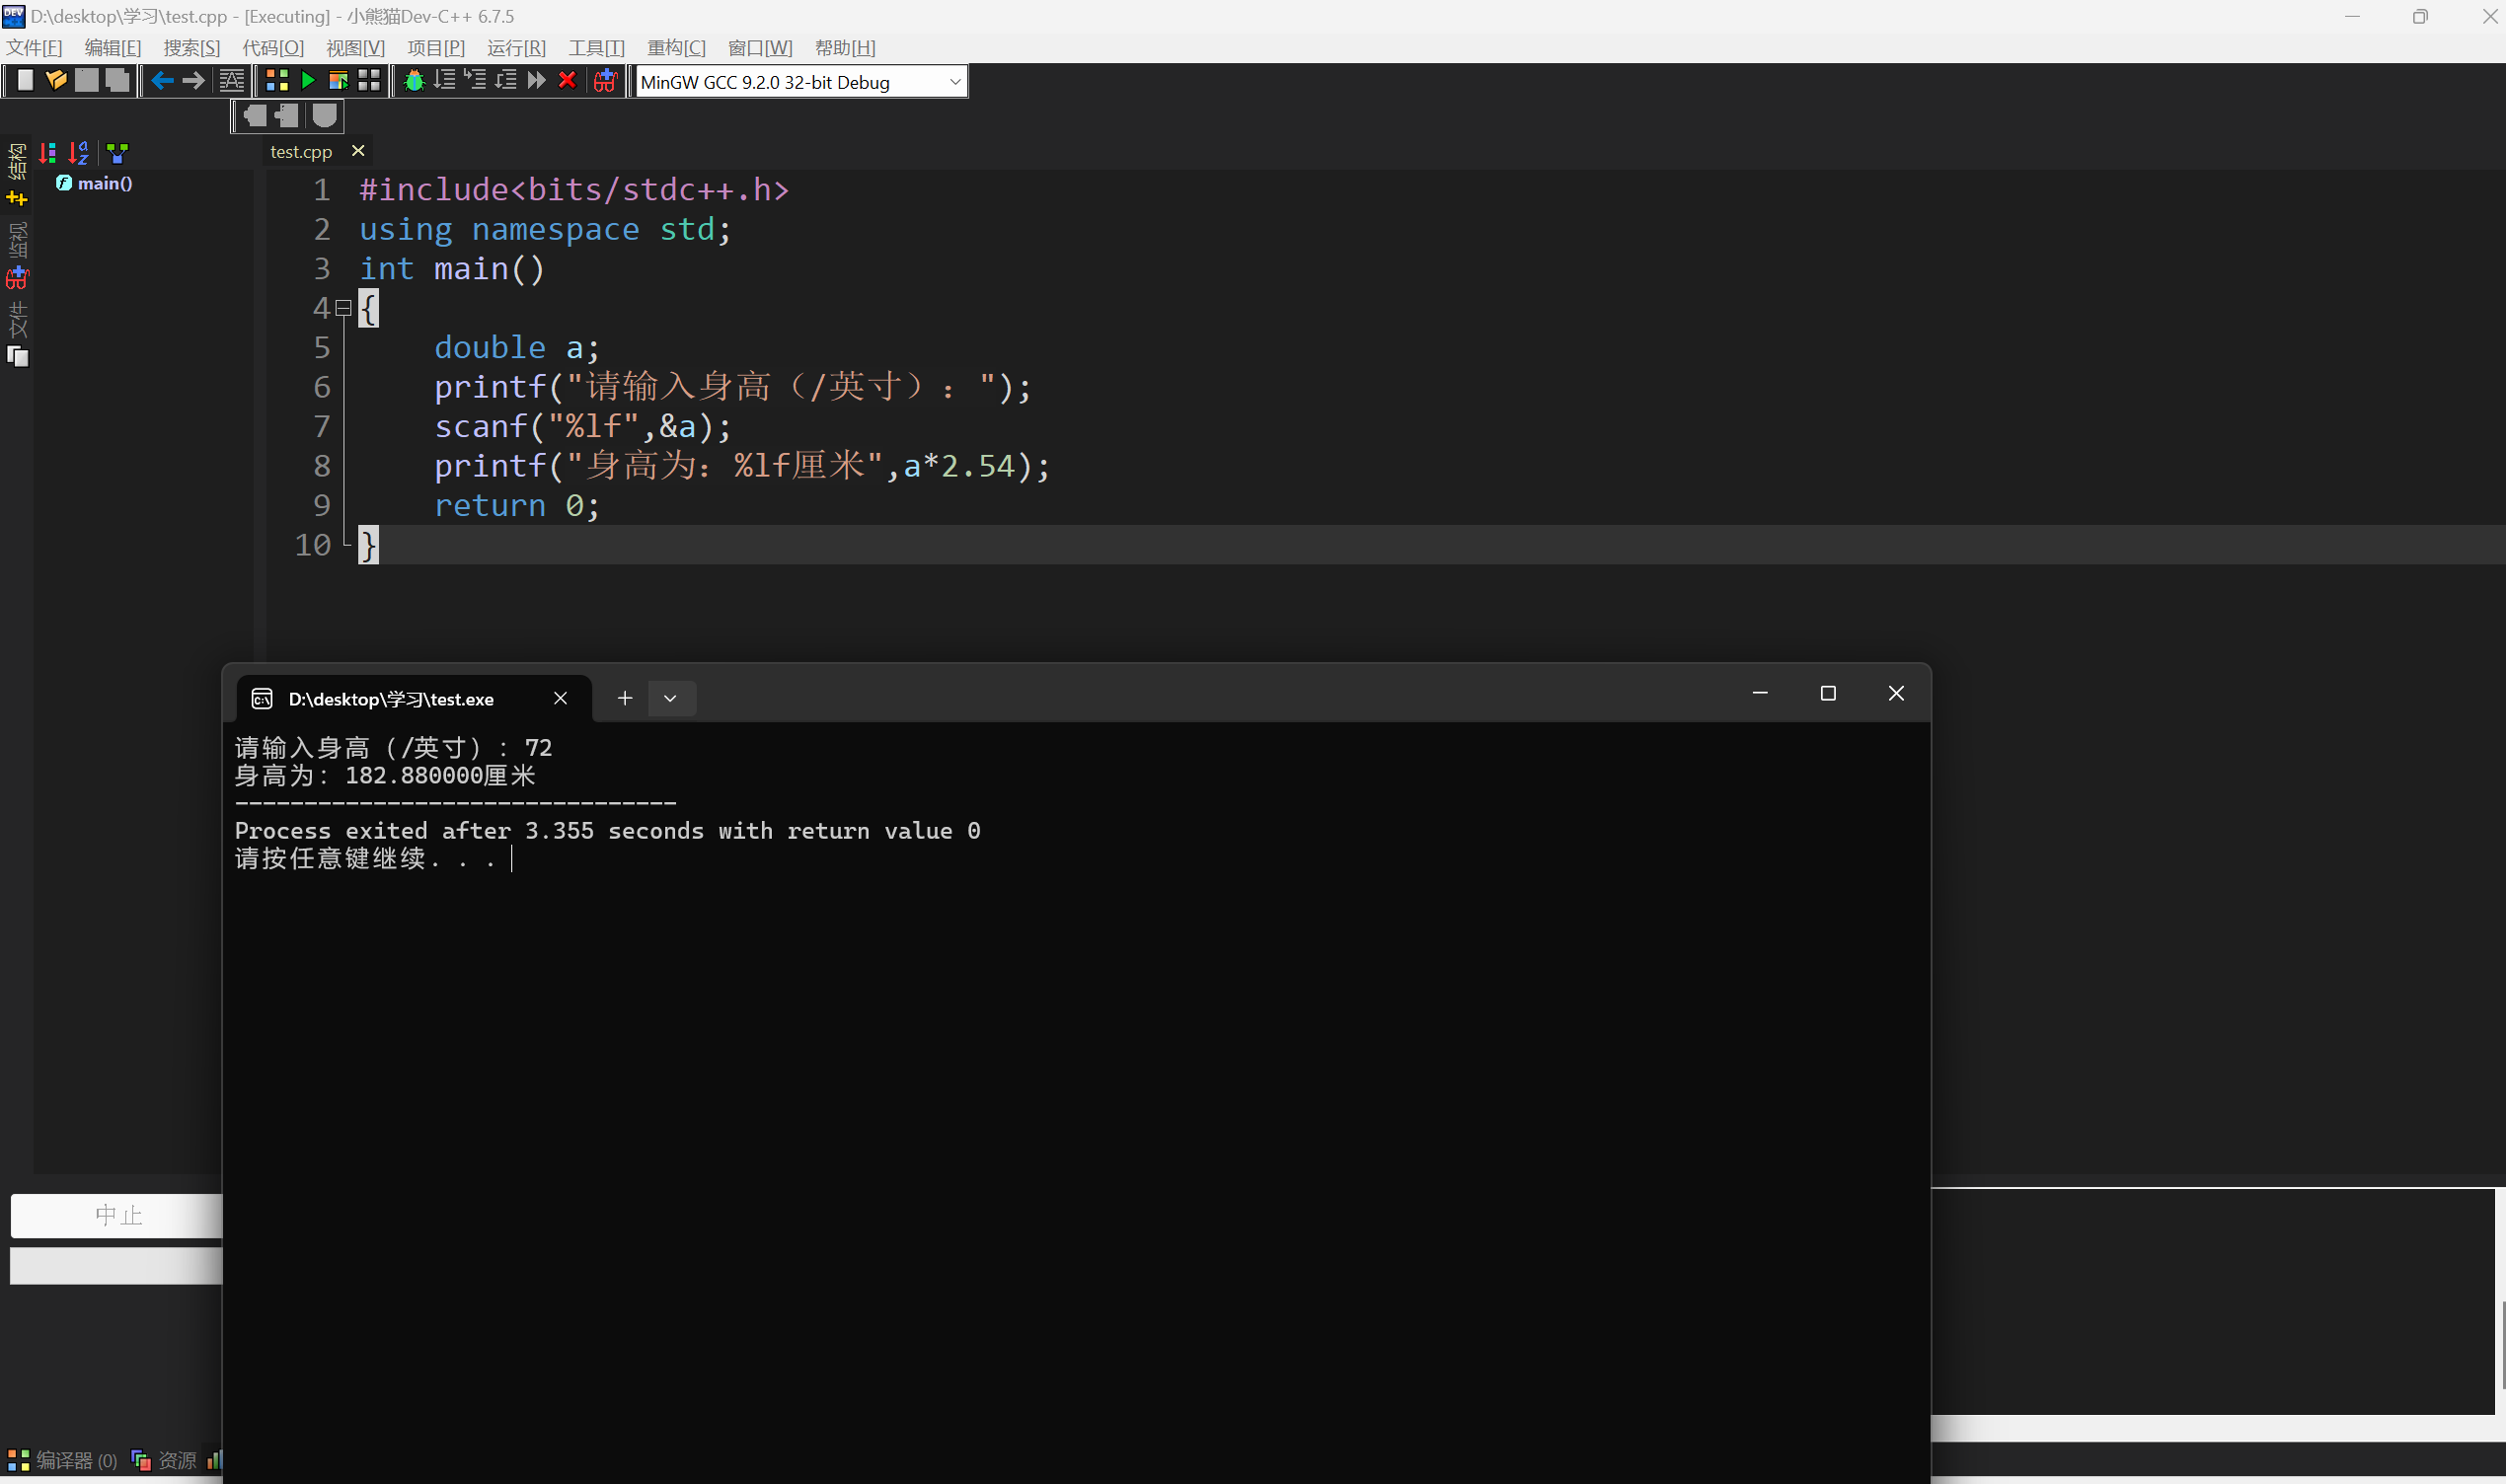Click the Compile and Run icon
This screenshot has height=1484, width=2506.
(x=339, y=81)
